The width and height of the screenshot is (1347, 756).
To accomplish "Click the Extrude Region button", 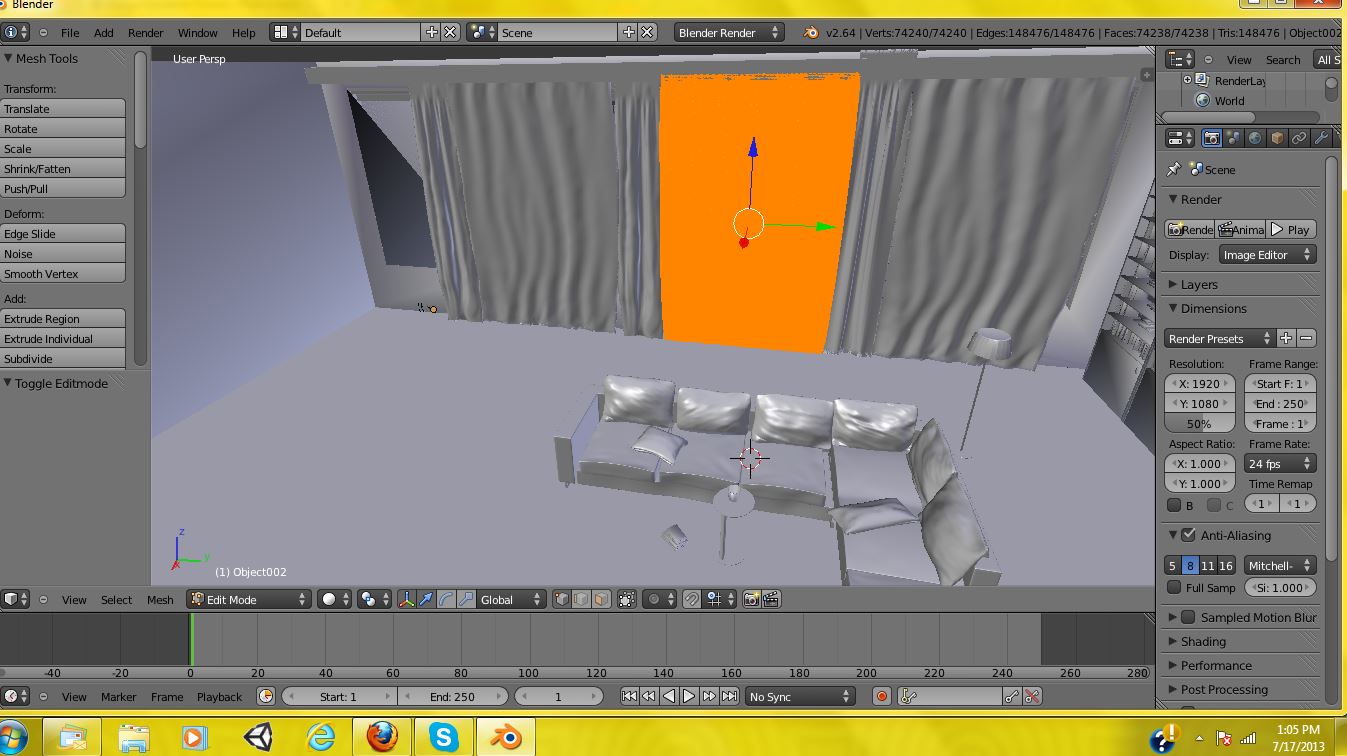I will (63, 319).
